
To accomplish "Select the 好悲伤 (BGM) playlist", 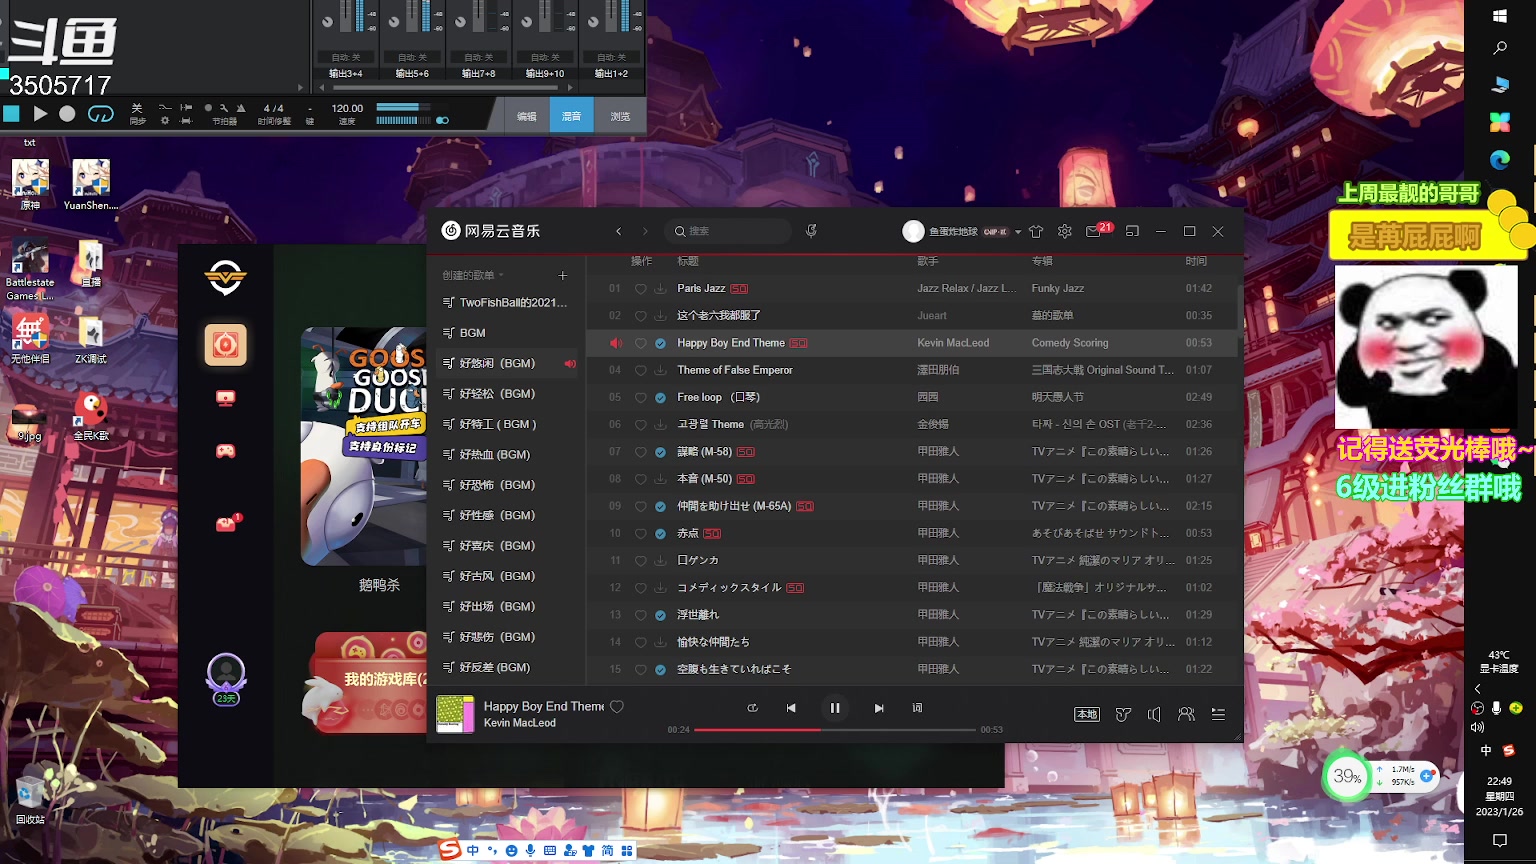I will point(506,637).
